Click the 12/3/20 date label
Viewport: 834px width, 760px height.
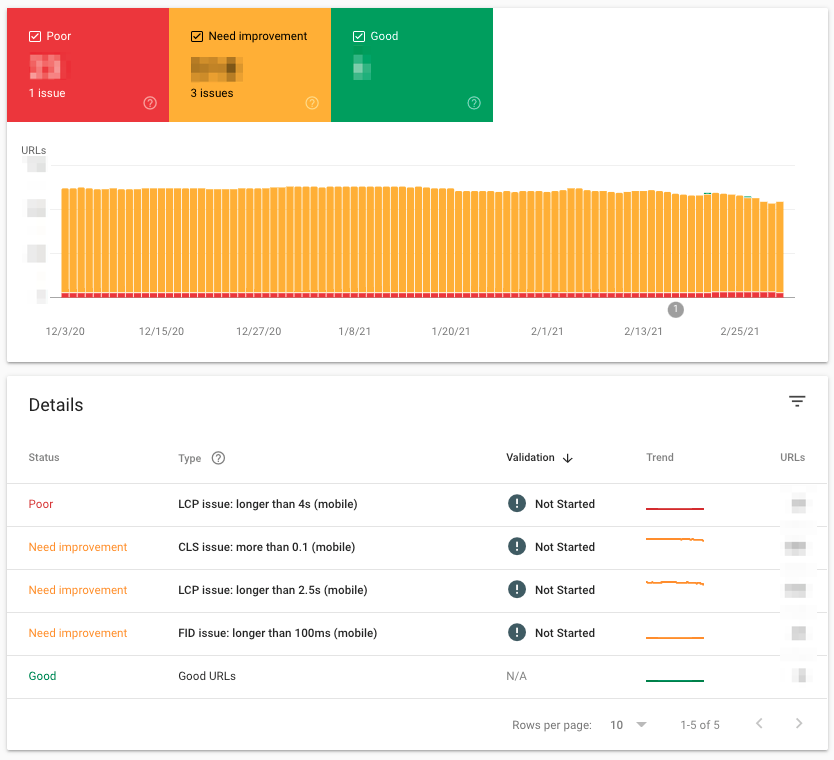pos(65,331)
